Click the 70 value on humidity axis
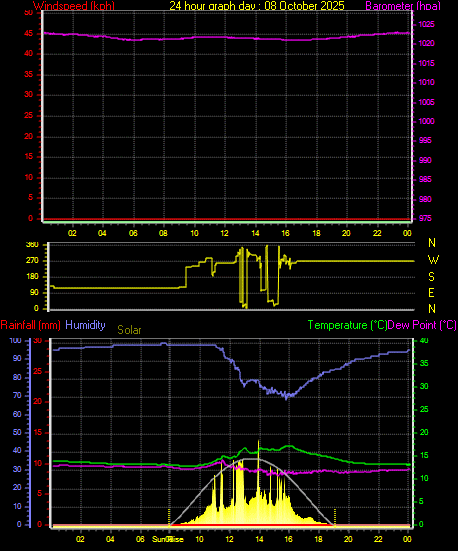This screenshot has width=458, height=551. point(17,396)
